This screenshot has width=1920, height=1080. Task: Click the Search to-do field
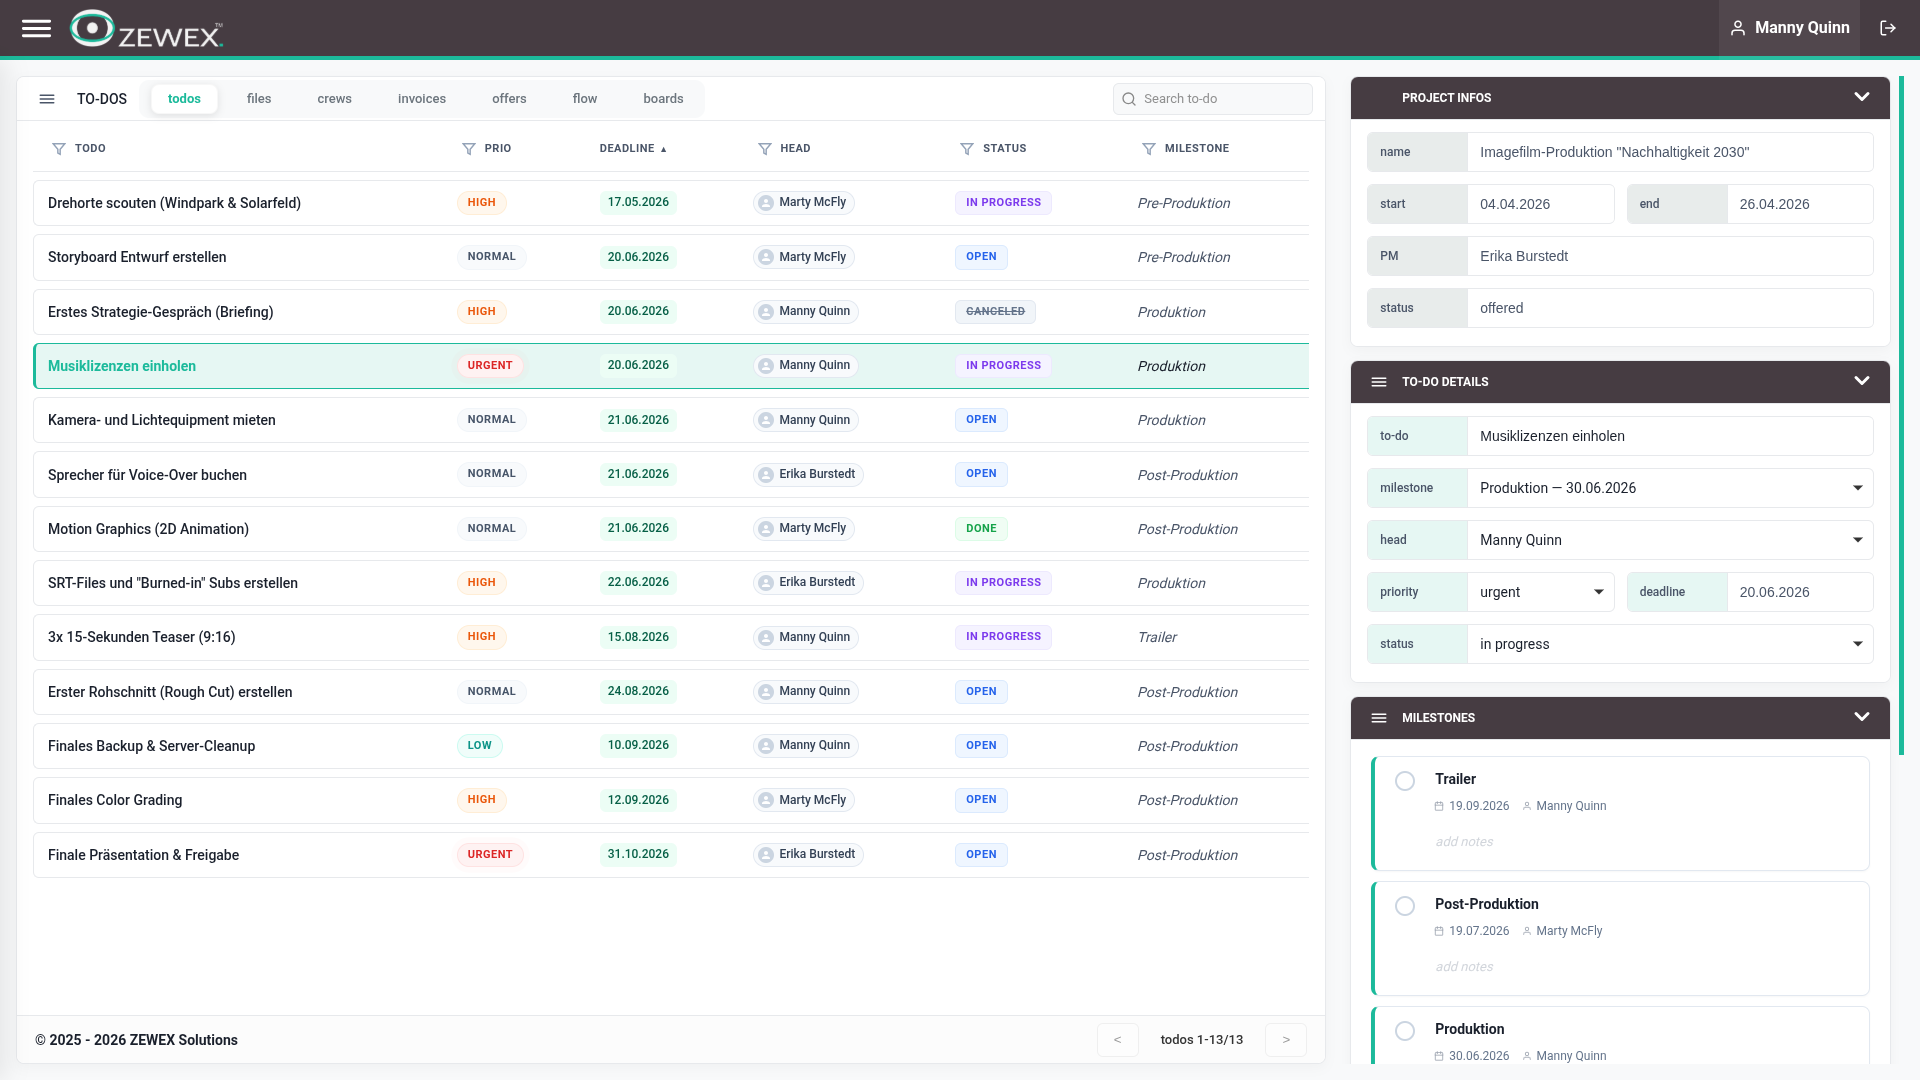1212,99
